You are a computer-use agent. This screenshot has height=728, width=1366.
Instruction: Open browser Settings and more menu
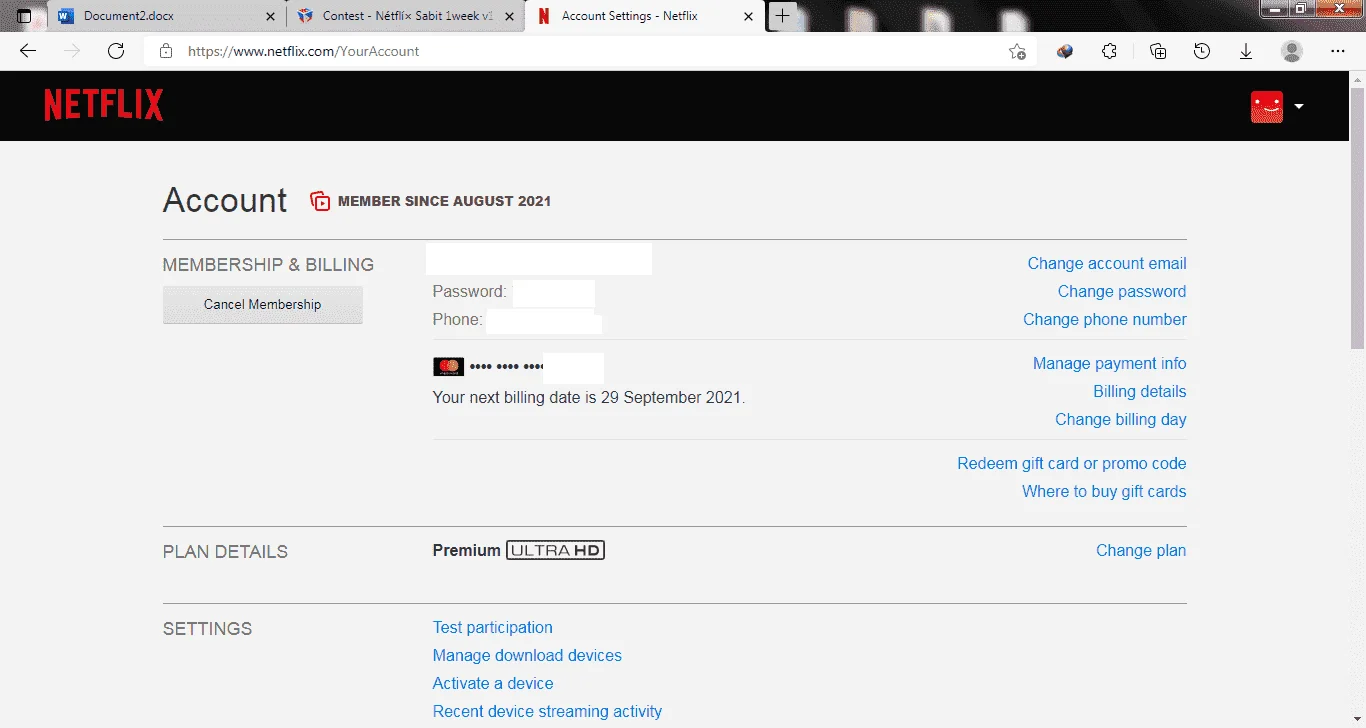tap(1338, 51)
